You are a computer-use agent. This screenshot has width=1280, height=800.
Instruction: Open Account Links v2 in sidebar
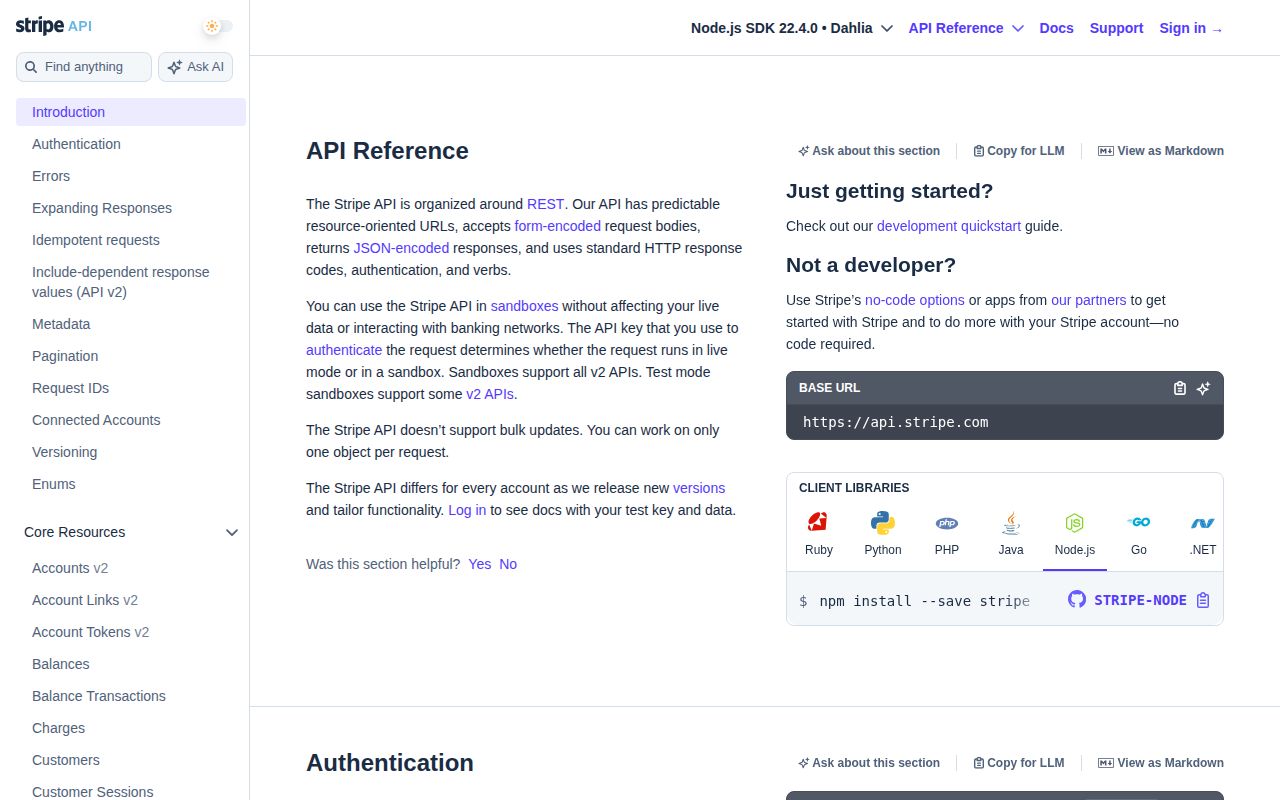coord(85,600)
